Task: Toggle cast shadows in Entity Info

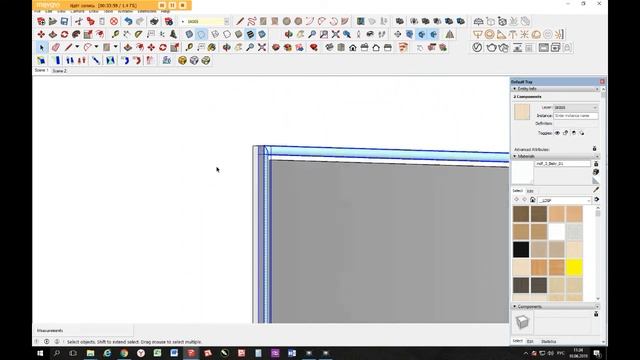Action: click(x=582, y=133)
